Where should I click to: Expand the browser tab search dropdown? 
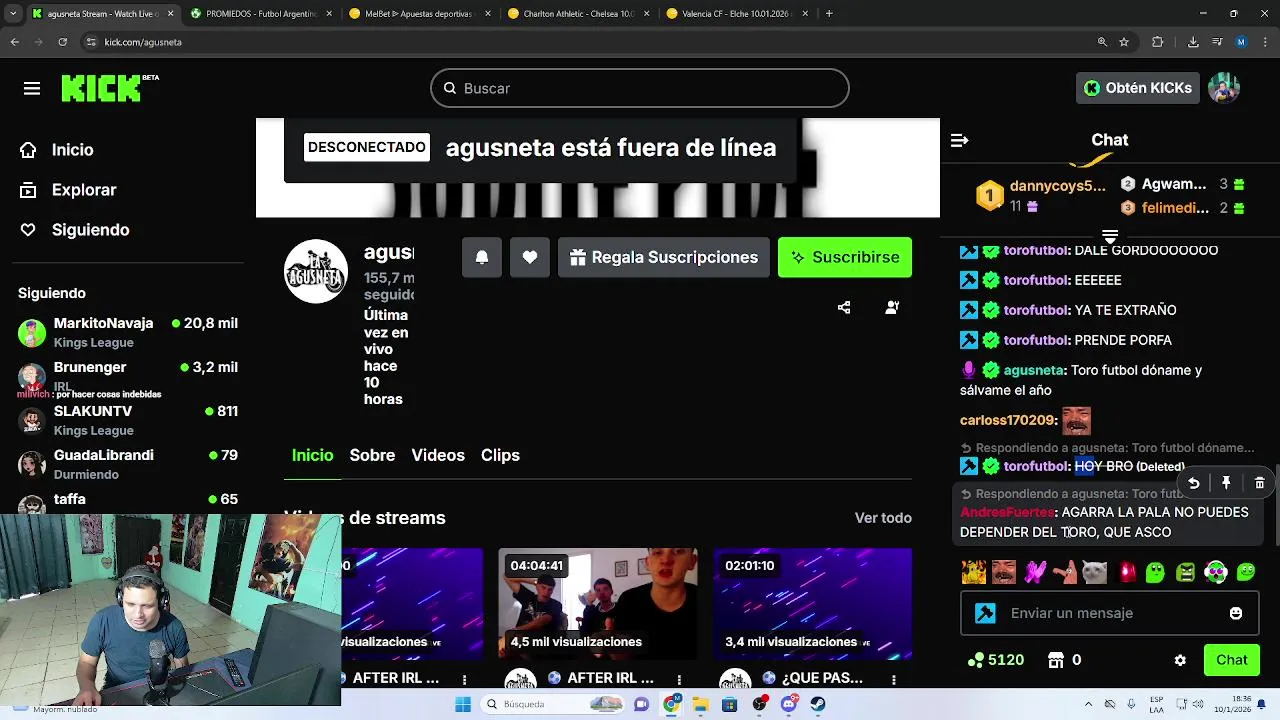point(13,14)
